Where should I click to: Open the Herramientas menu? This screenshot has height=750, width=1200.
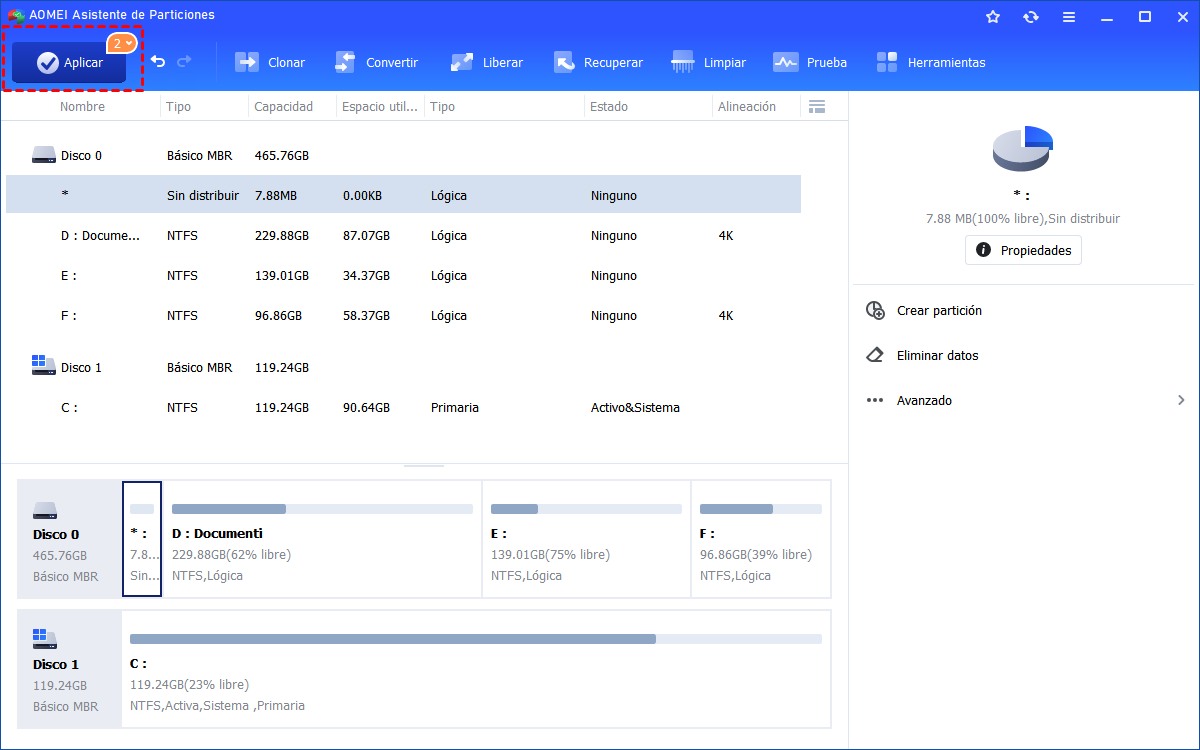pos(930,63)
